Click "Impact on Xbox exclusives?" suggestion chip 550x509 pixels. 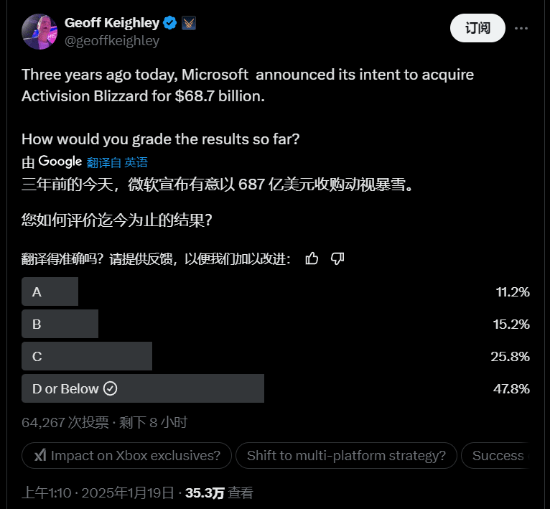[x=127, y=455]
